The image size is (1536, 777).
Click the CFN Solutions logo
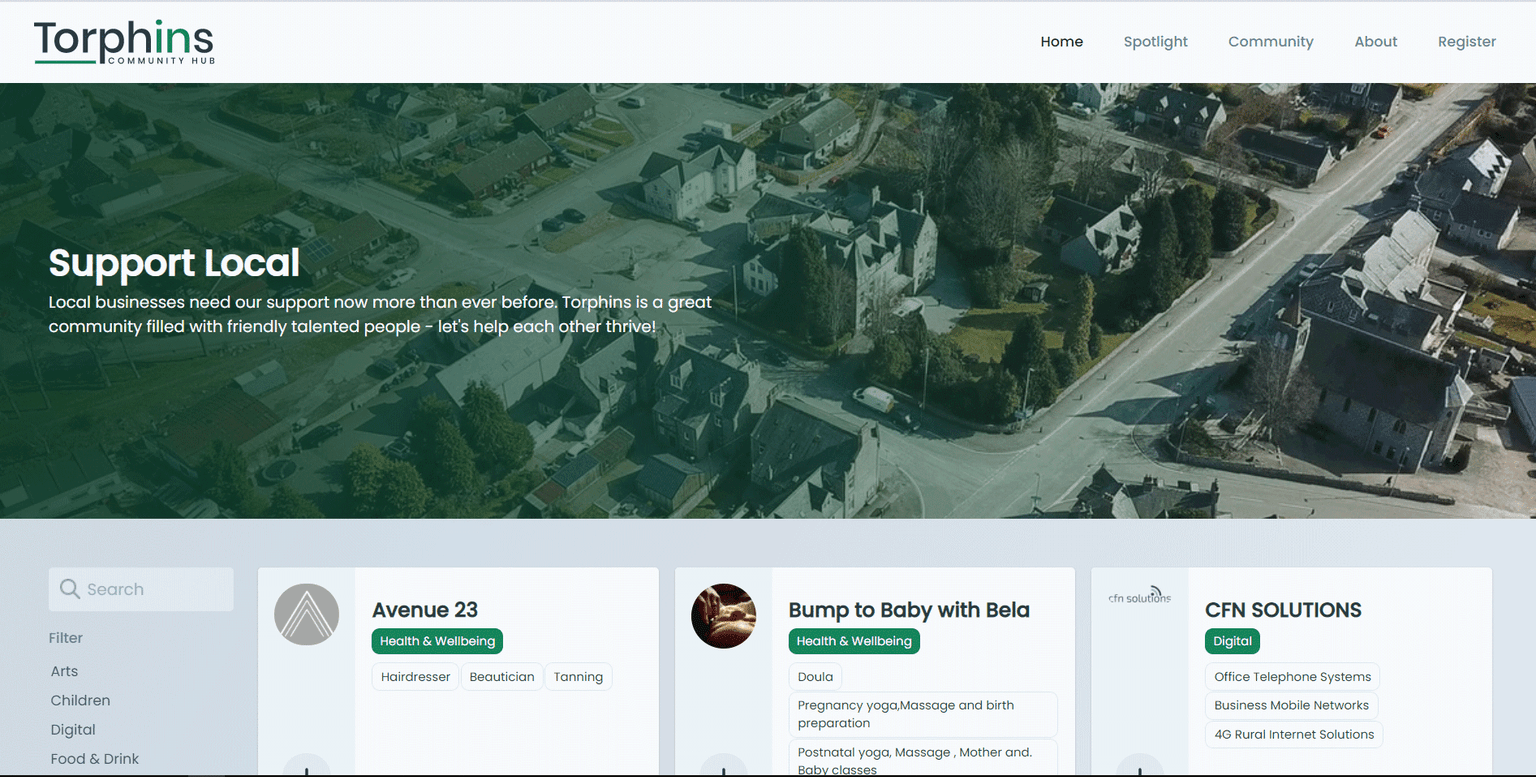pos(1139,597)
